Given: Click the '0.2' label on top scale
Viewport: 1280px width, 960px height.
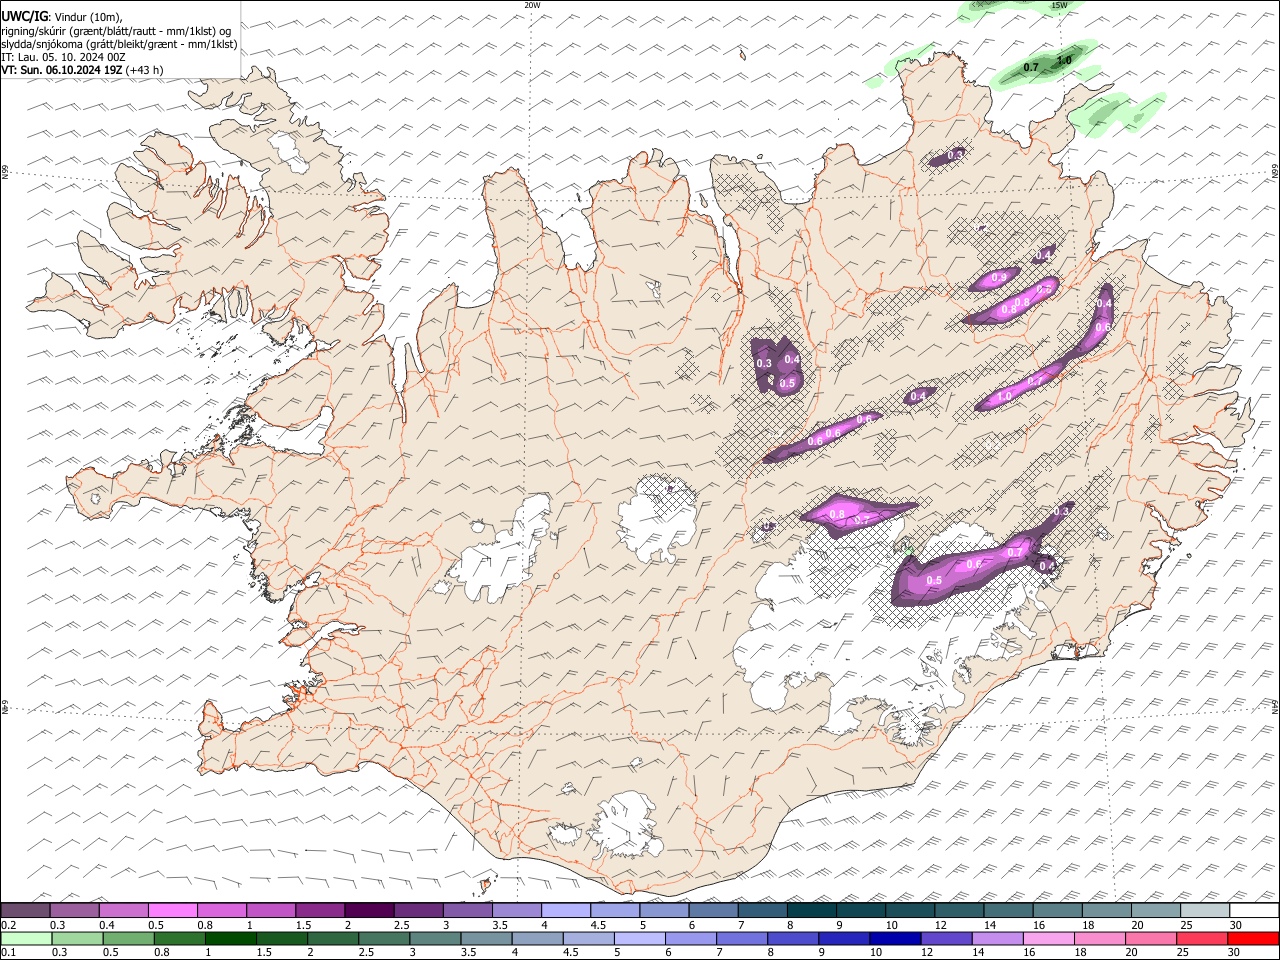Looking at the screenshot, I should (x=8, y=925).
